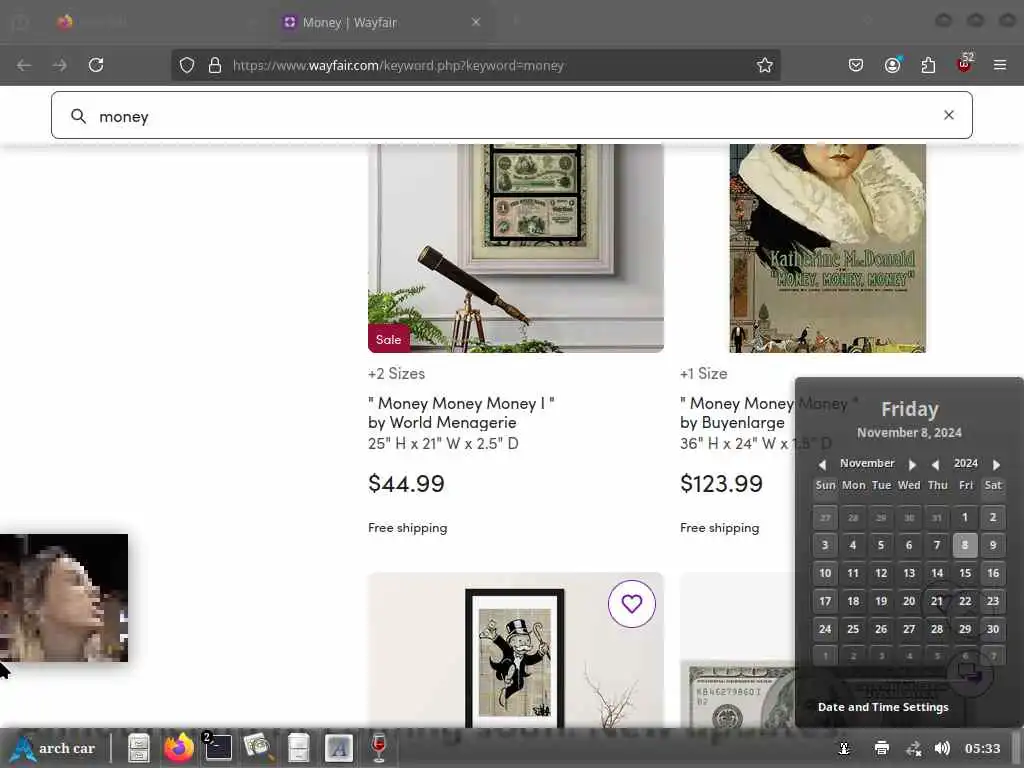Click the Friday heading in calendar
The image size is (1024, 768).
pyautogui.click(x=909, y=409)
